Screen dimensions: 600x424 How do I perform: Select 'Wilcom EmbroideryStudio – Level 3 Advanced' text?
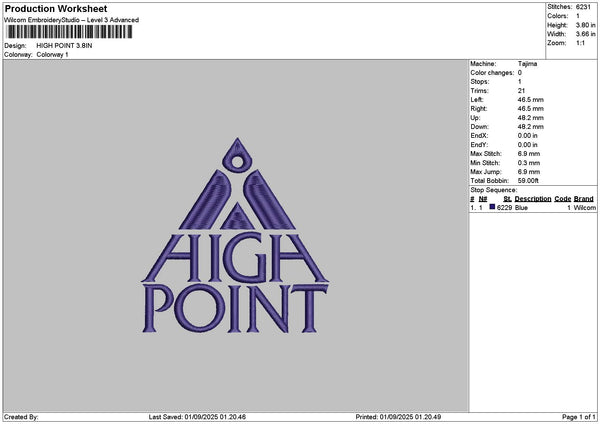[x=72, y=20]
